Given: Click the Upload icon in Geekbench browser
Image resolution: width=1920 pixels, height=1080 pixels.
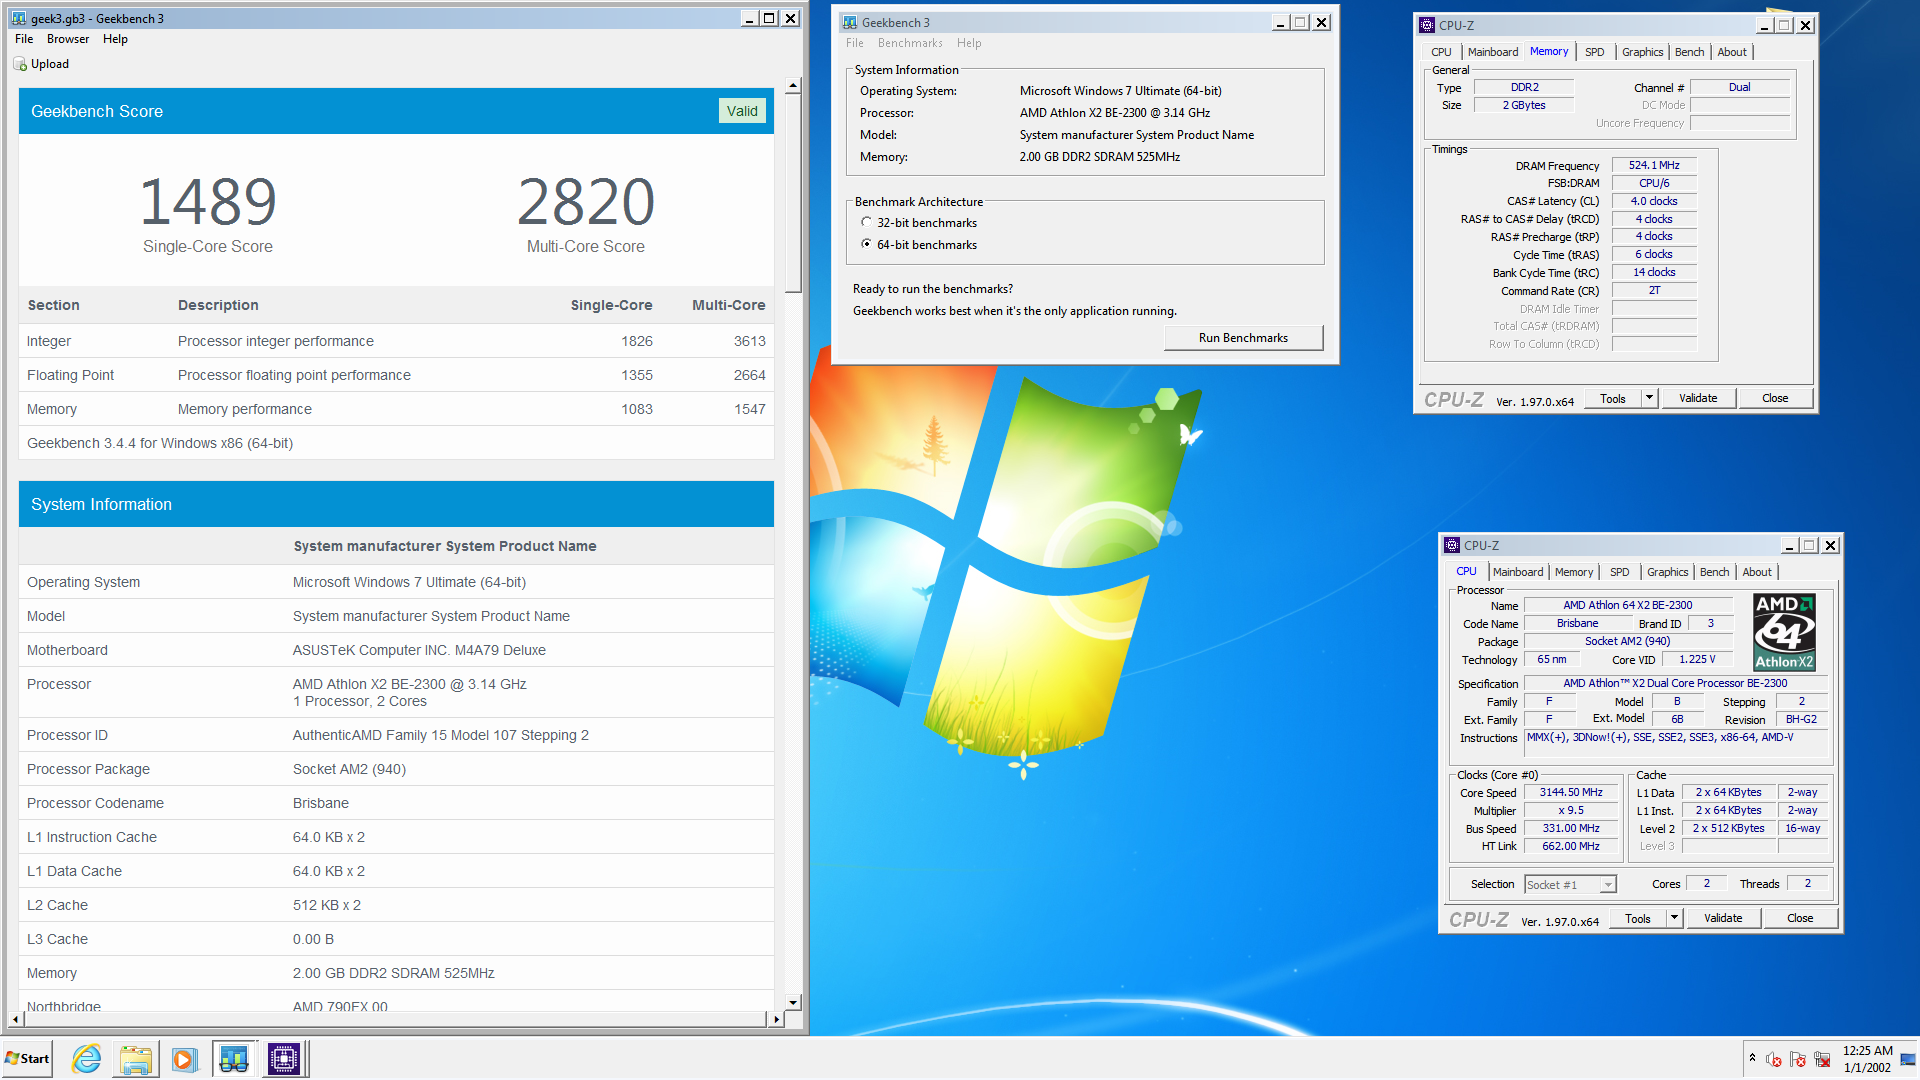Looking at the screenshot, I should pos(20,64).
